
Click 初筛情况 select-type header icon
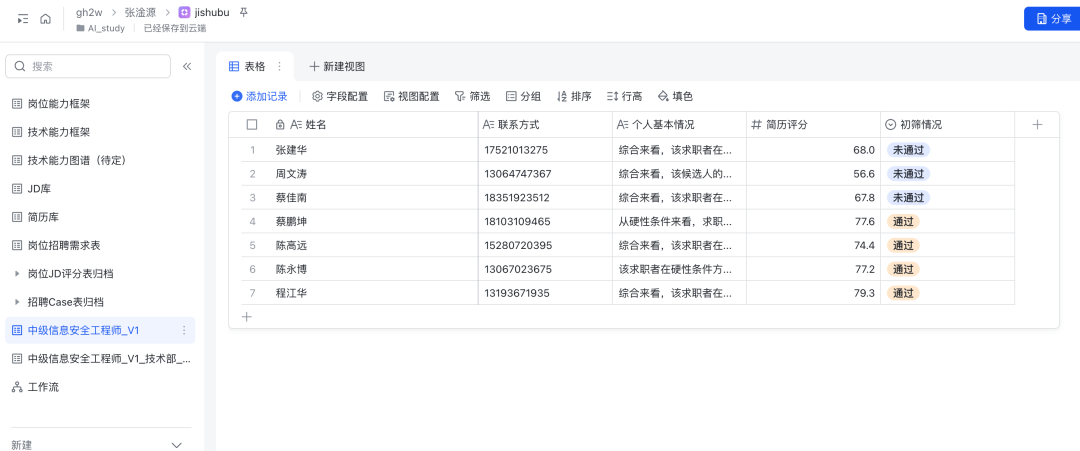click(890, 125)
